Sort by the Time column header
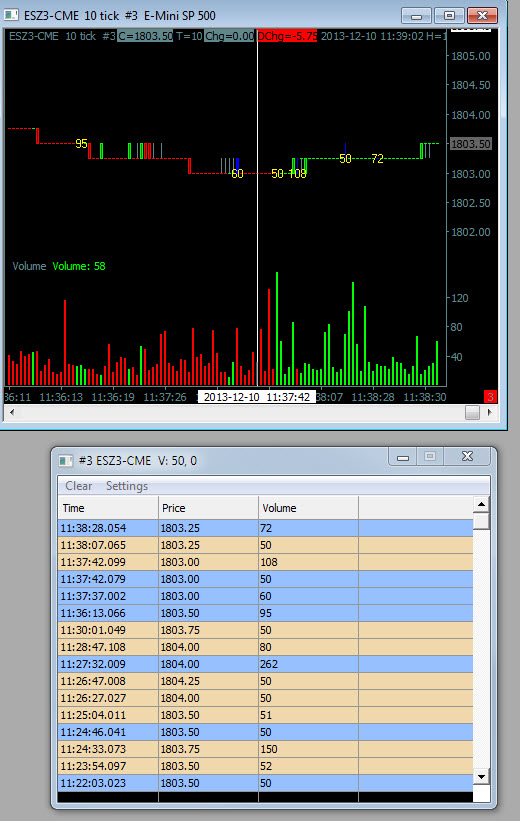The width and height of the screenshot is (520, 821). pyautogui.click(x=108, y=508)
